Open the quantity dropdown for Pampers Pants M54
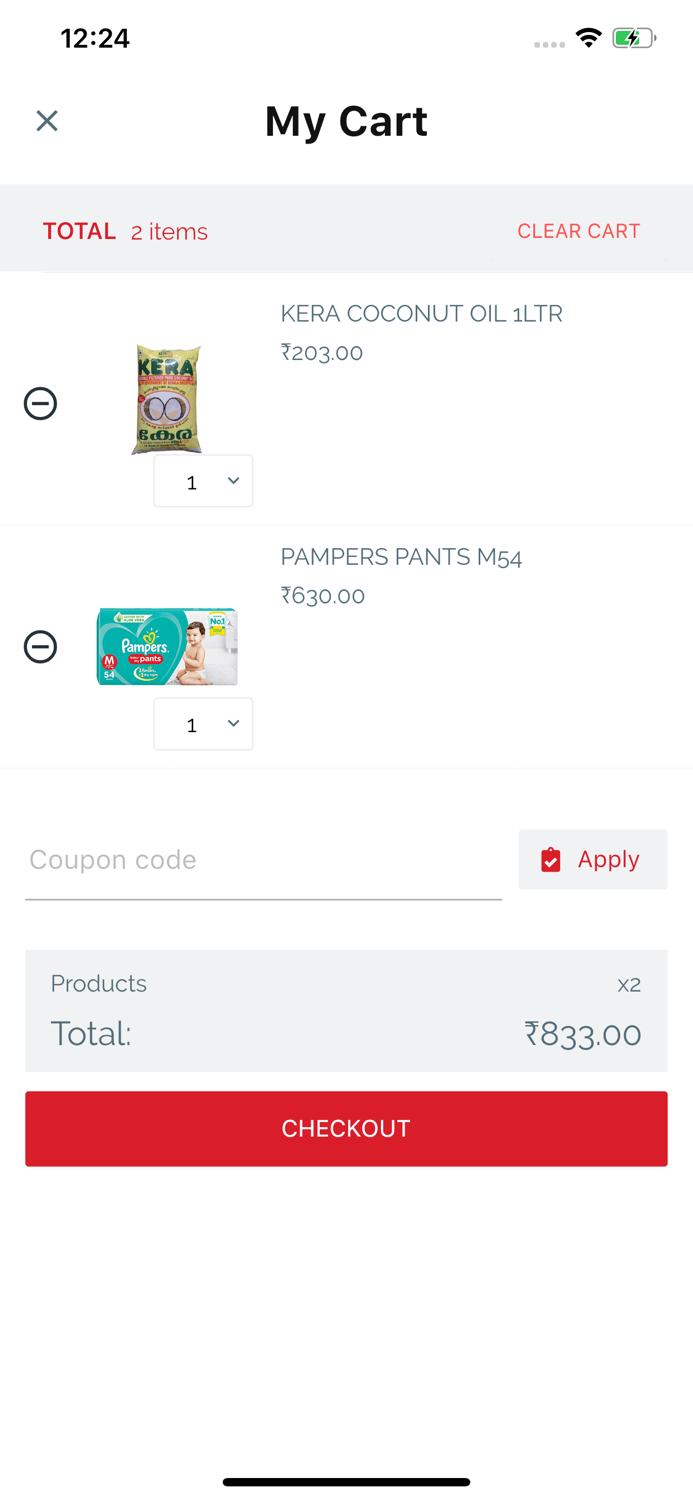This screenshot has height=1500, width=693. (203, 724)
